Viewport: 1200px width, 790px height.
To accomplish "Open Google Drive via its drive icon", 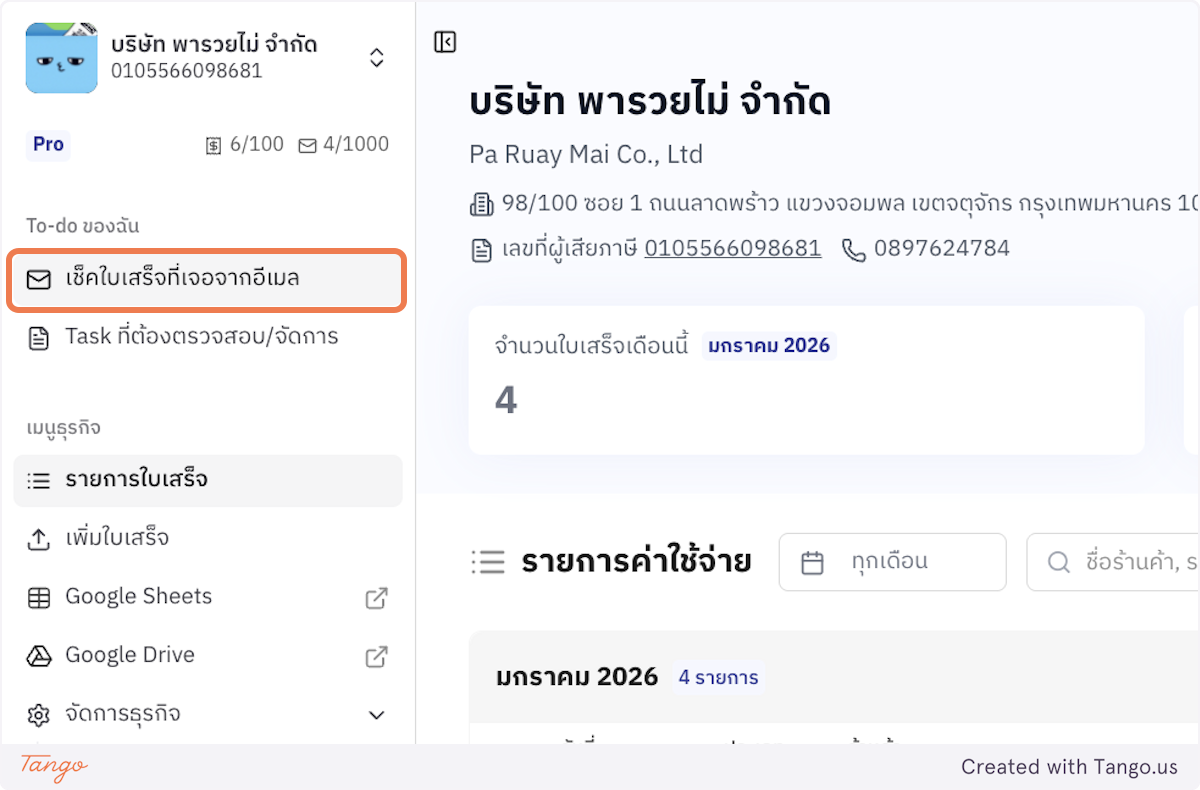I will [x=38, y=655].
